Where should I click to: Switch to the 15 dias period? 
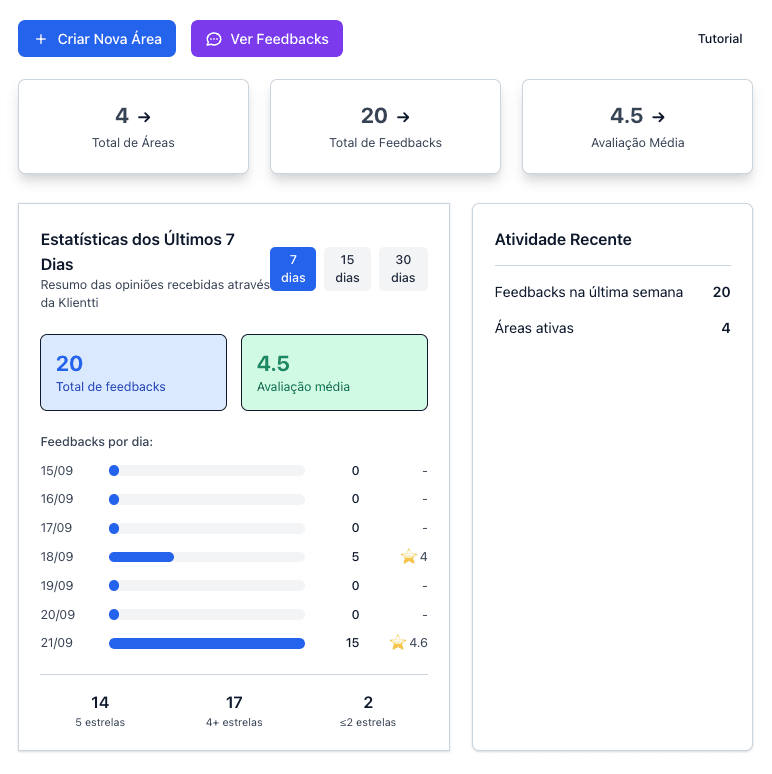click(x=347, y=269)
